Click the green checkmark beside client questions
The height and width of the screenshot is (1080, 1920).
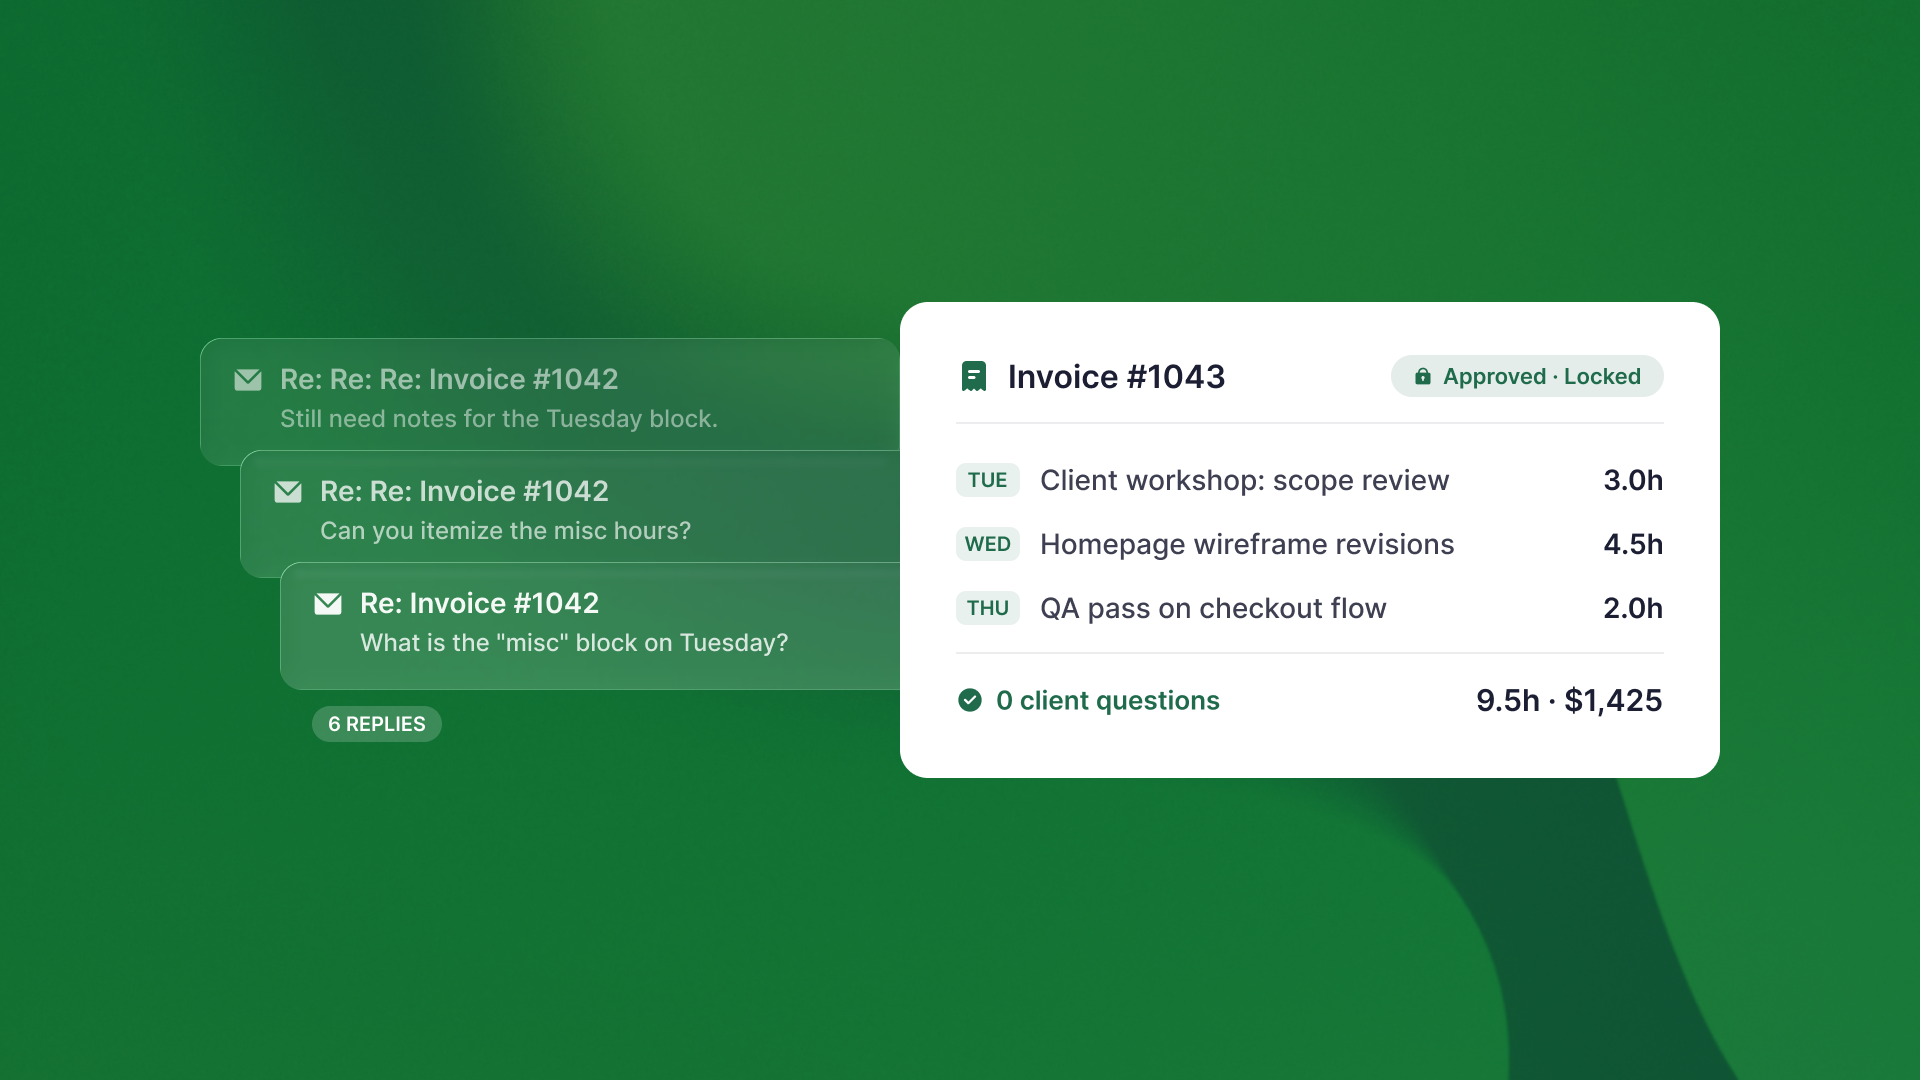(x=970, y=700)
